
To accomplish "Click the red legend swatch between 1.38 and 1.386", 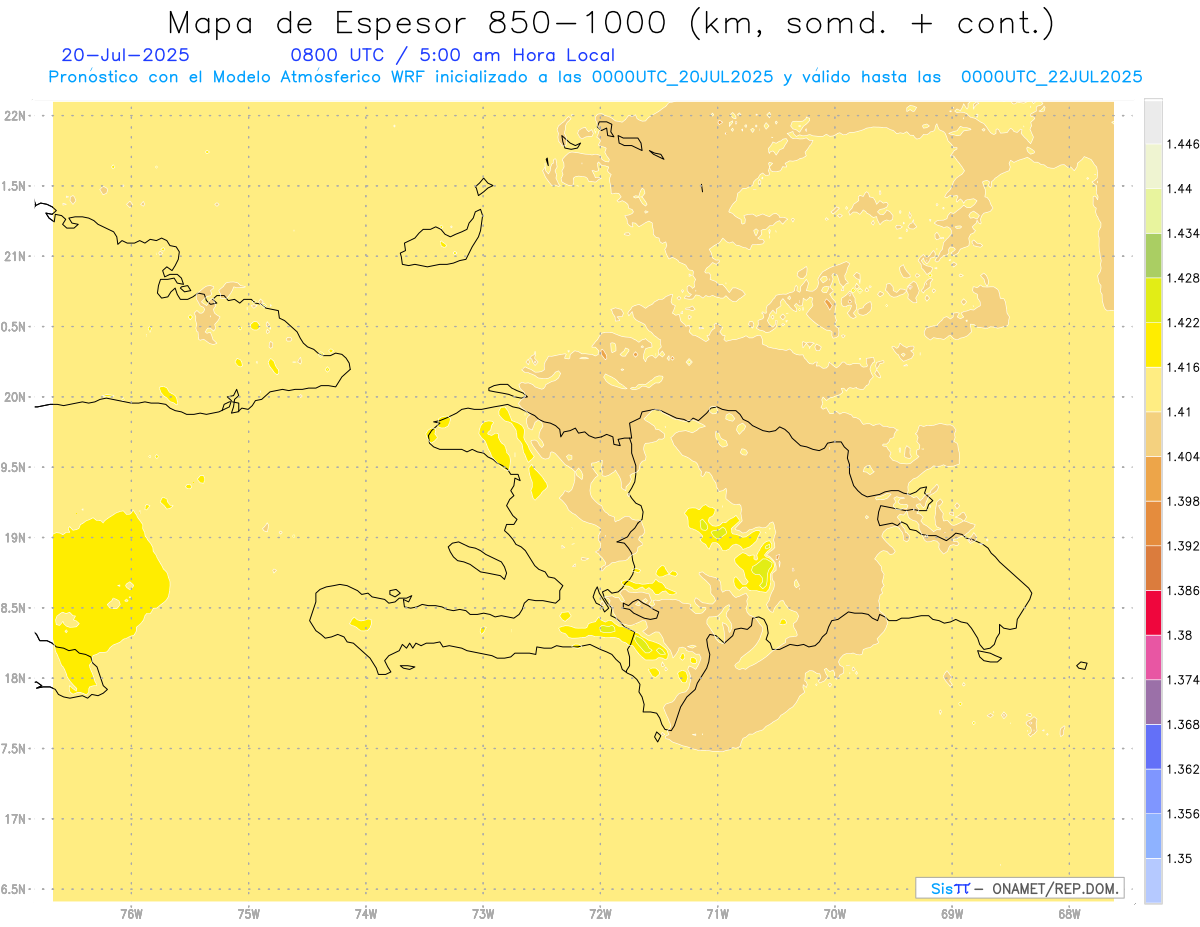I will [1153, 612].
